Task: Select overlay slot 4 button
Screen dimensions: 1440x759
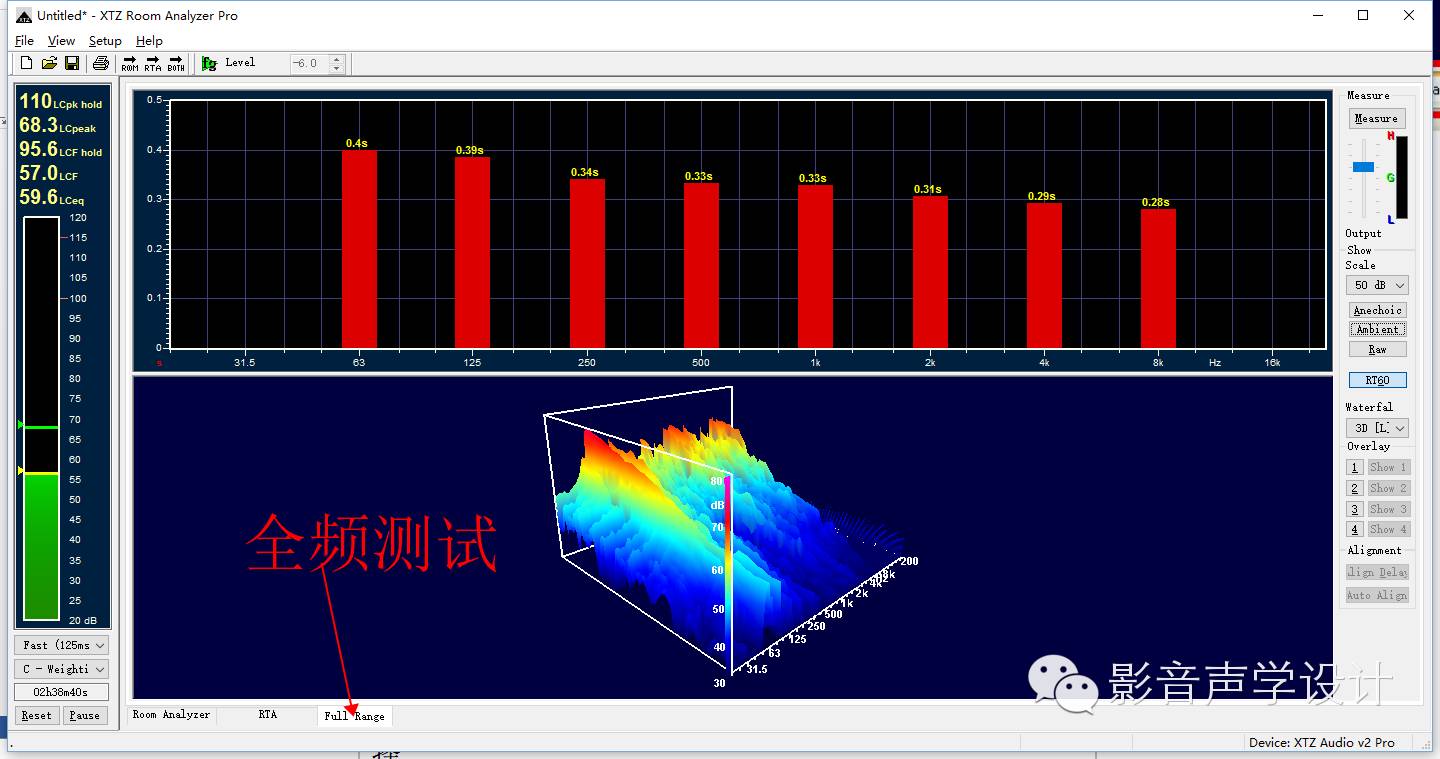Action: [1355, 529]
